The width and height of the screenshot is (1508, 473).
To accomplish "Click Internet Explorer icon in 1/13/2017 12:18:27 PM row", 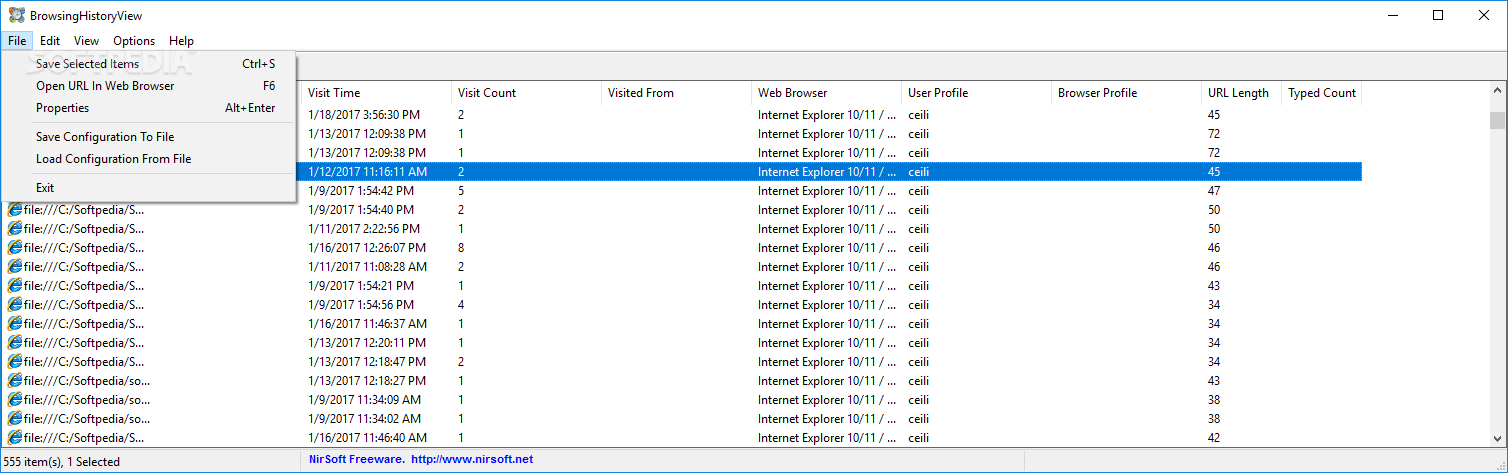I will click(15, 381).
